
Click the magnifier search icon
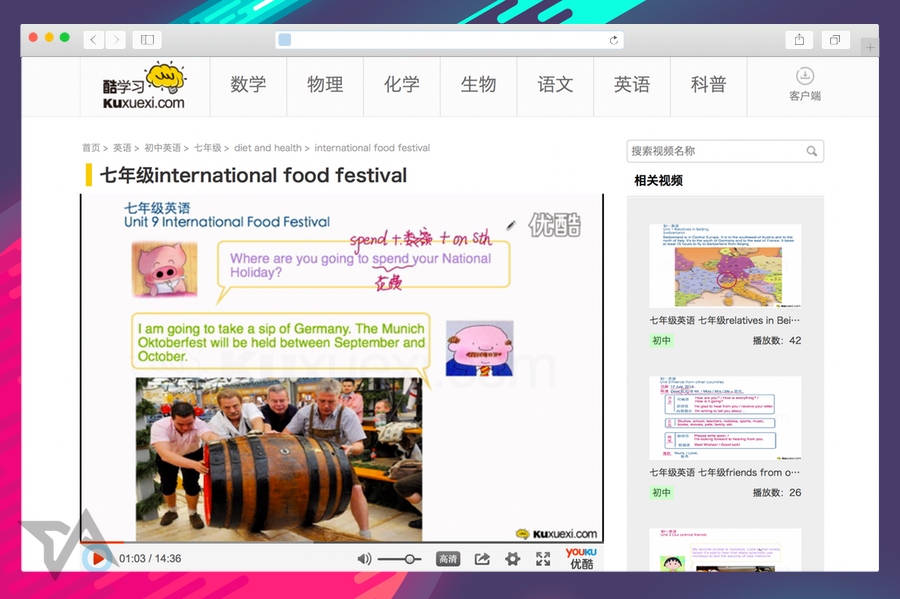[812, 151]
